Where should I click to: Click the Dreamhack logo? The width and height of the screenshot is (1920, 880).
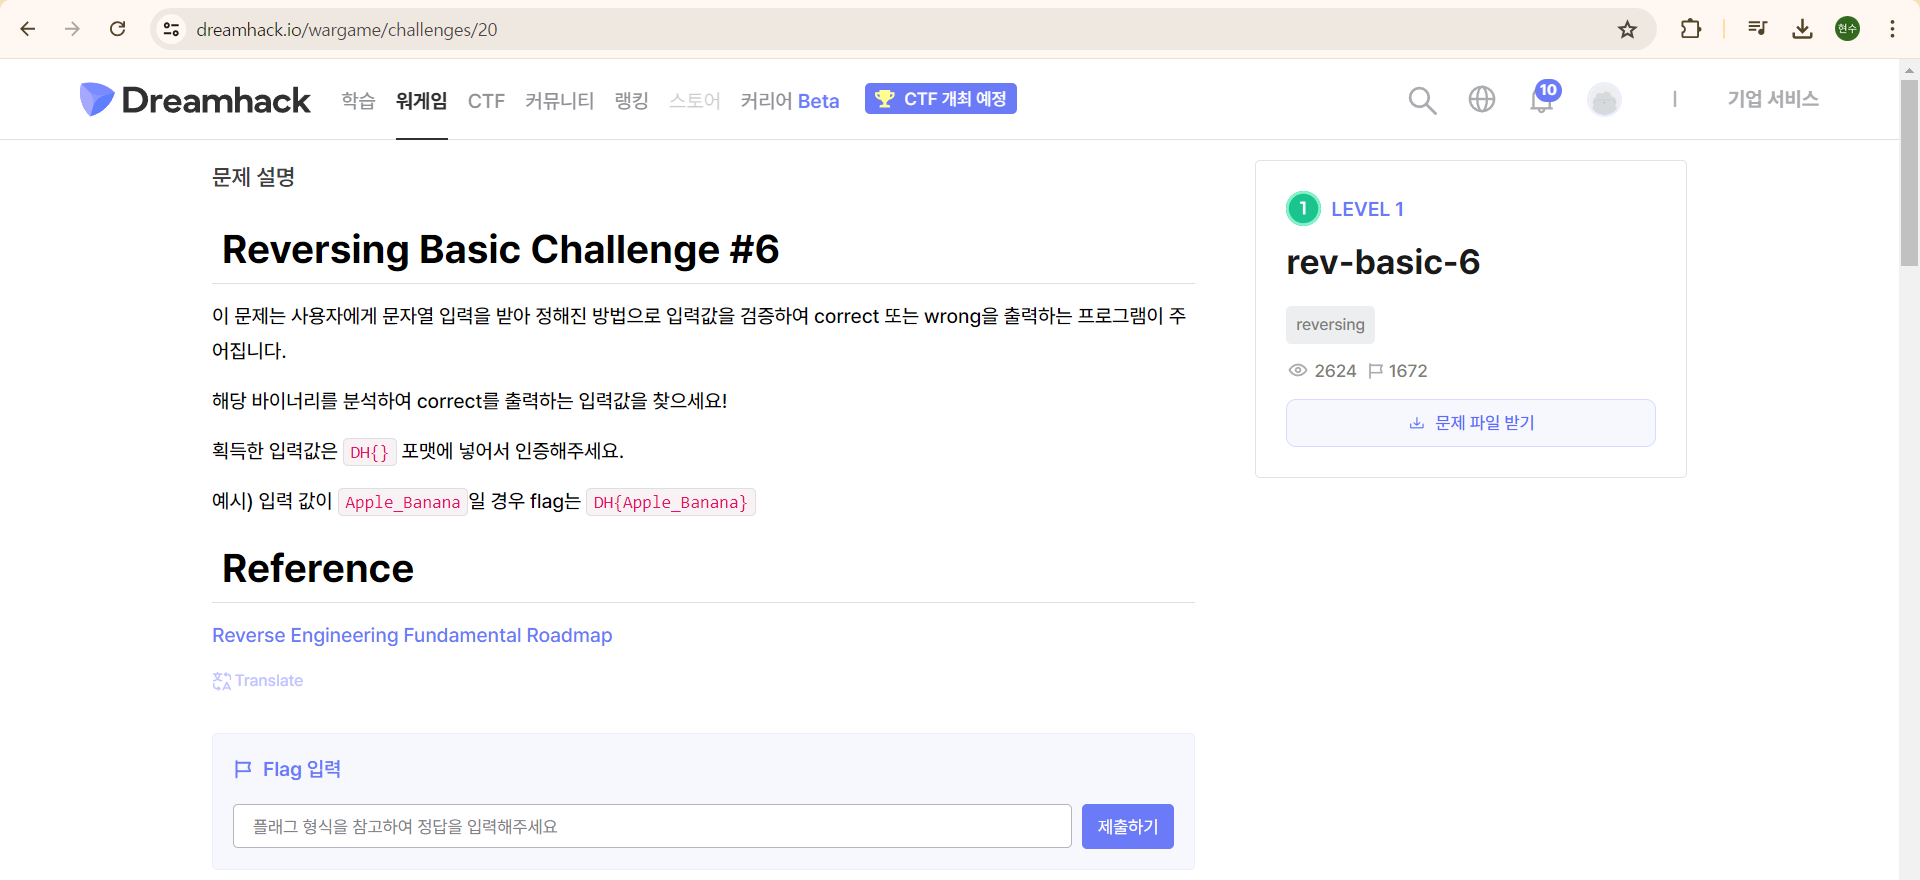[x=195, y=100]
